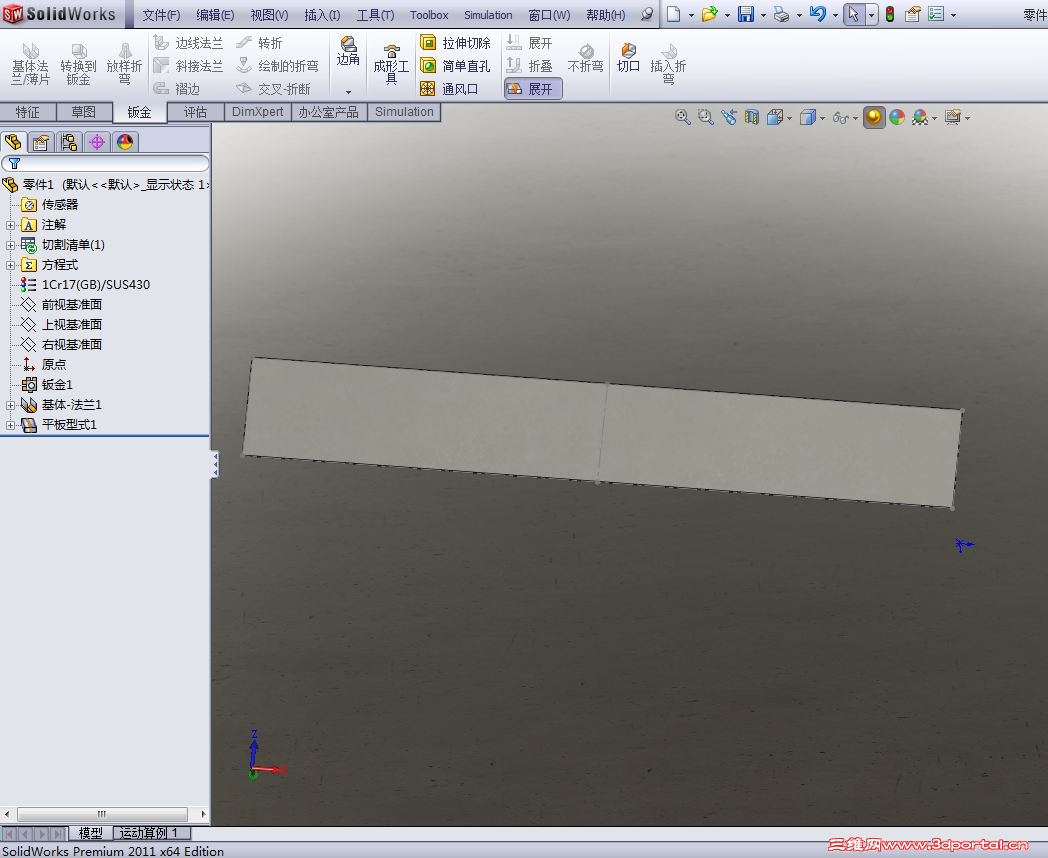Switch to the DimXpert ribbon tab

tap(257, 112)
